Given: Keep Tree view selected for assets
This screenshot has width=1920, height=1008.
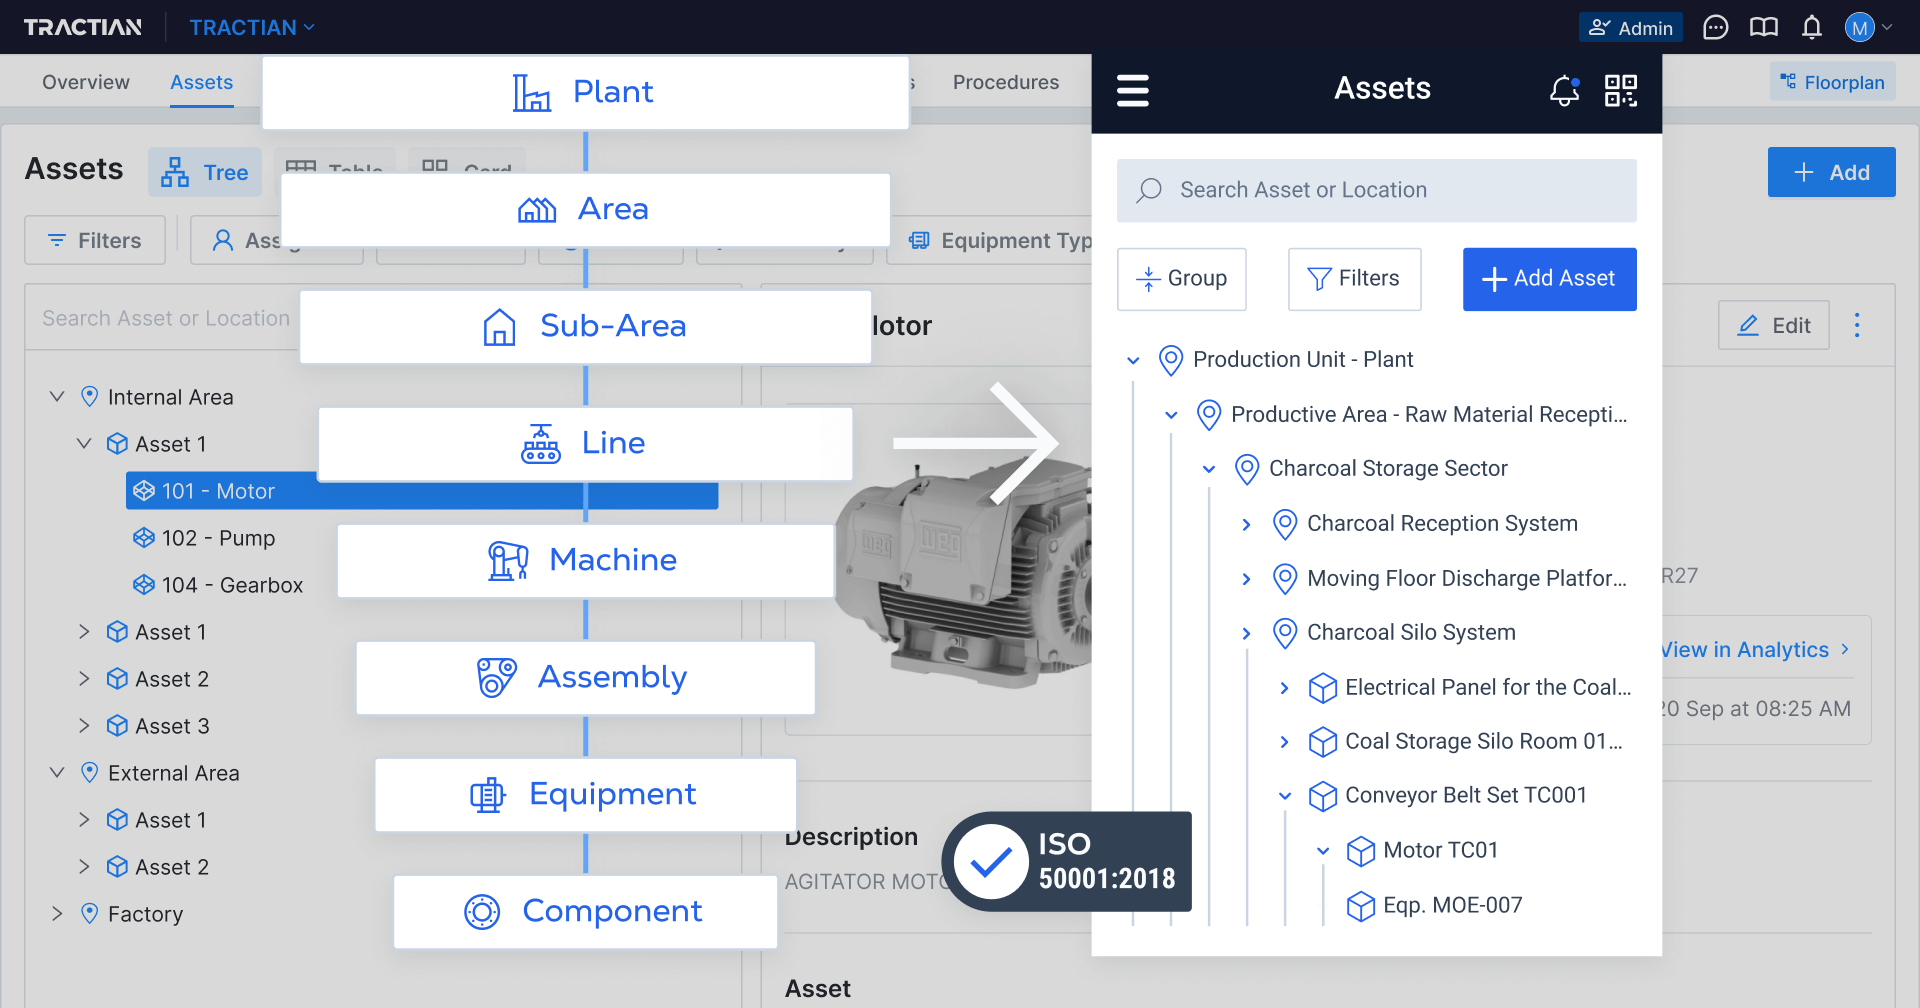Looking at the screenshot, I should click(x=205, y=172).
